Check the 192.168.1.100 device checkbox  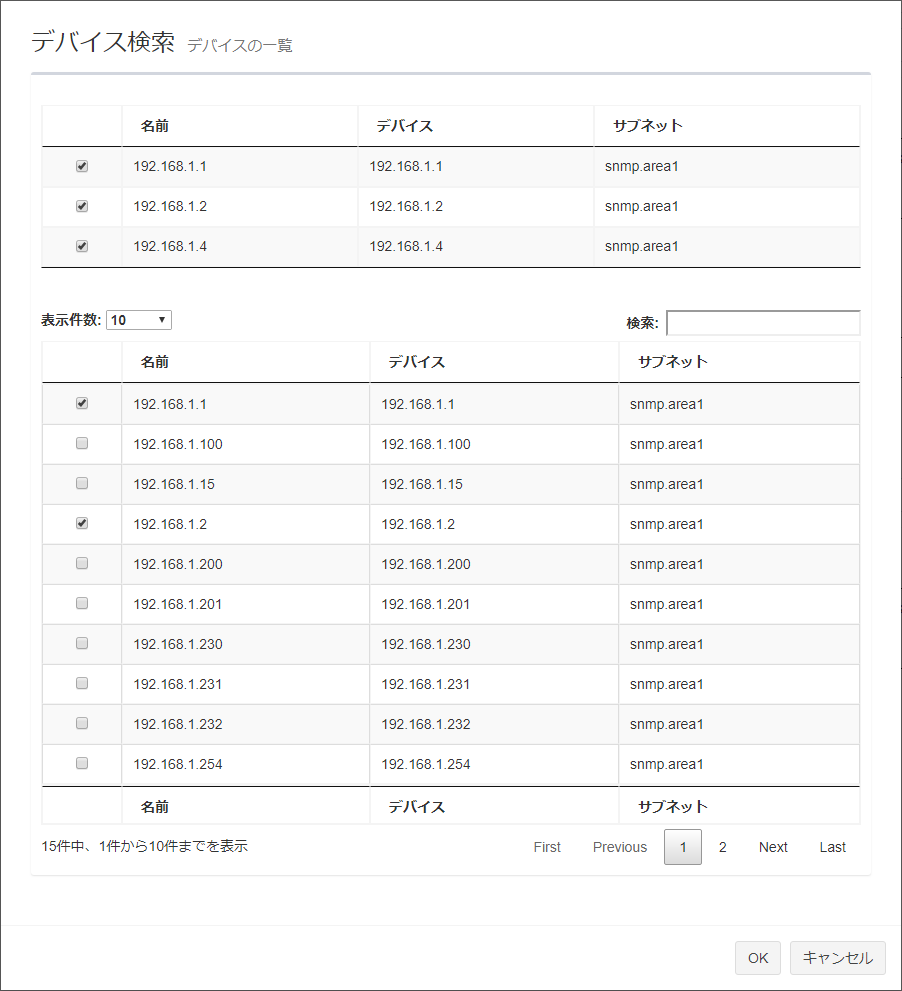pos(82,443)
